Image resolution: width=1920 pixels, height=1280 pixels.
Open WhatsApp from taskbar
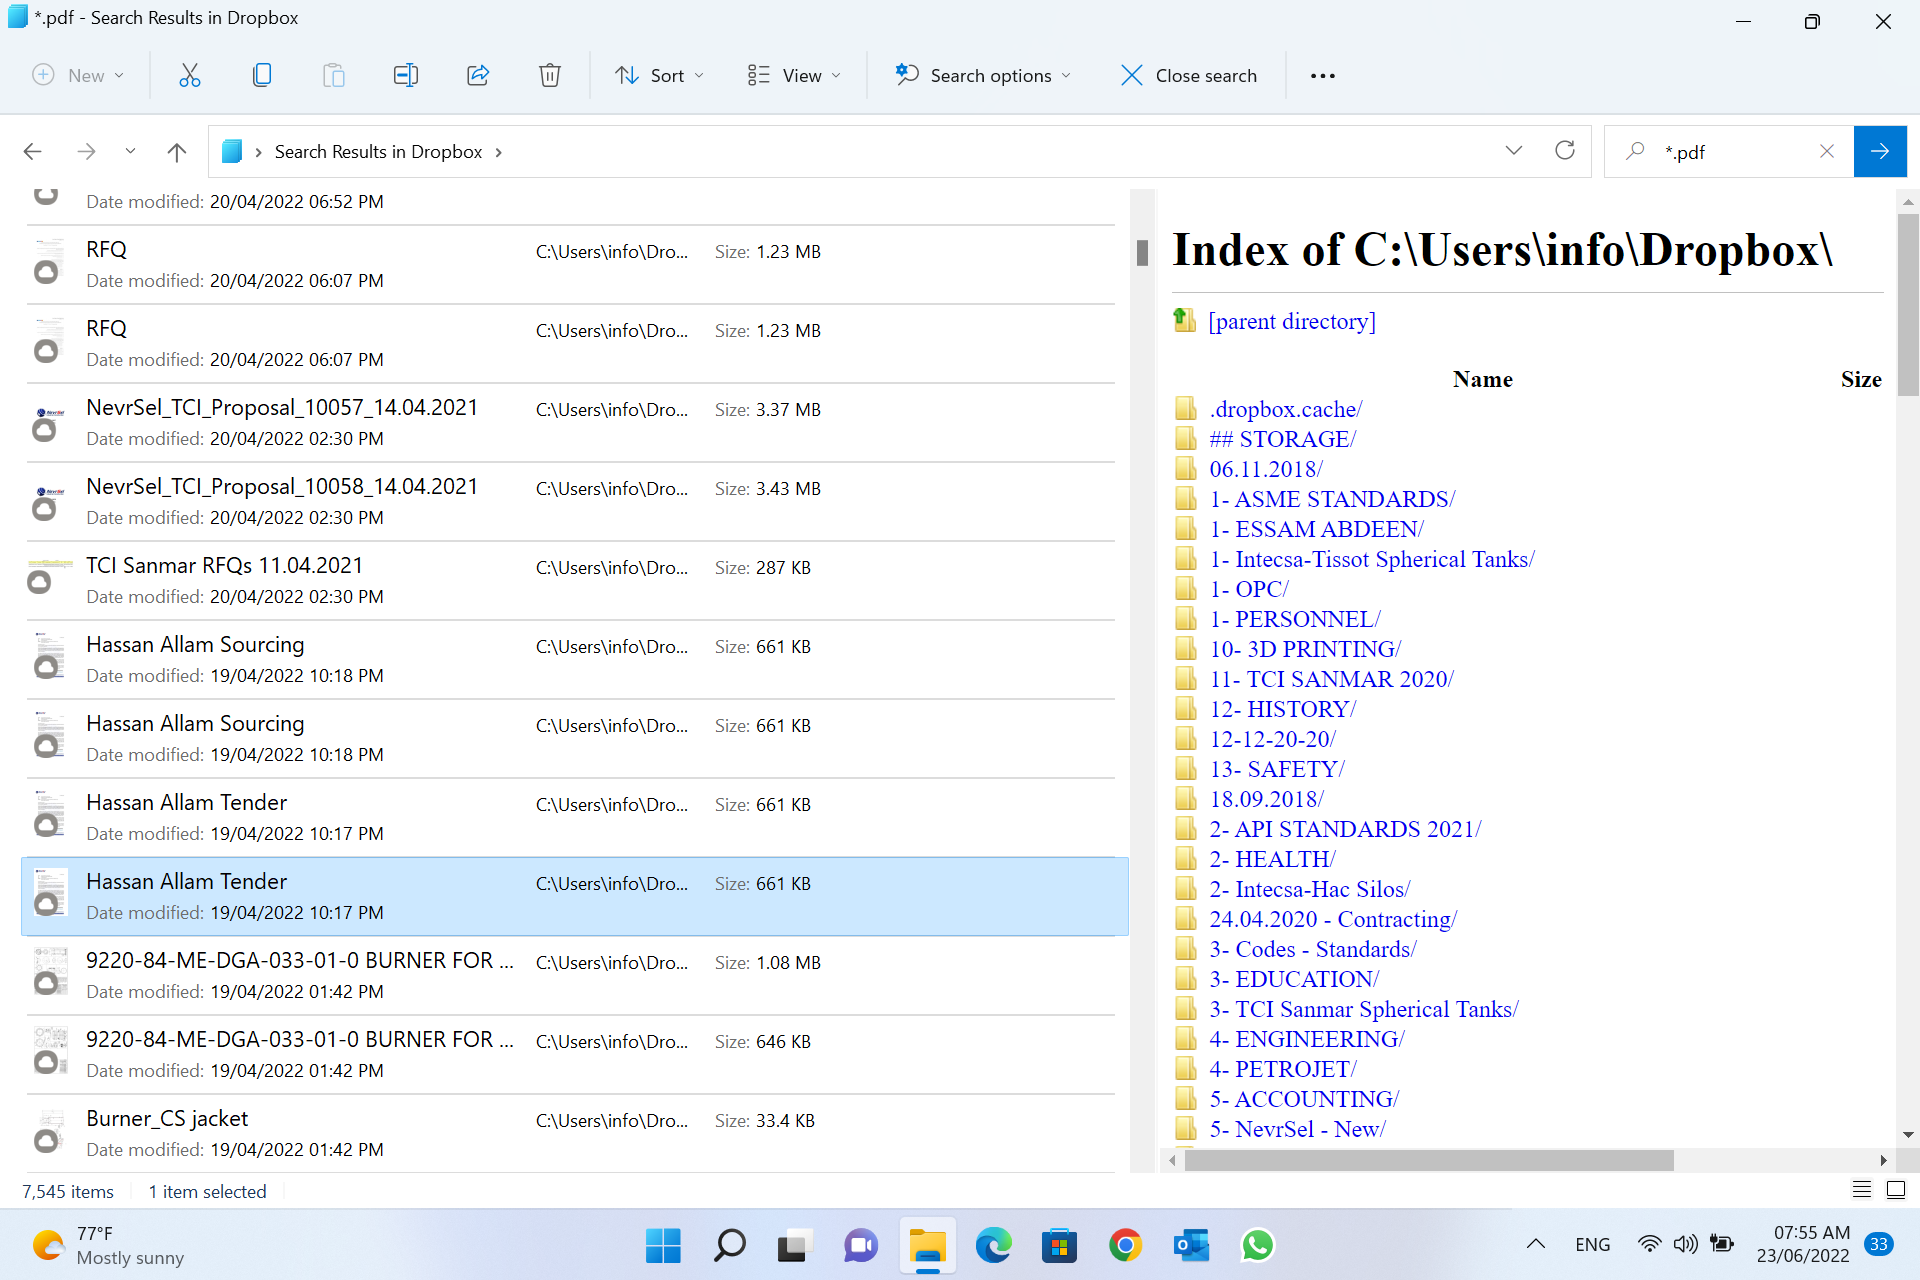coord(1257,1246)
